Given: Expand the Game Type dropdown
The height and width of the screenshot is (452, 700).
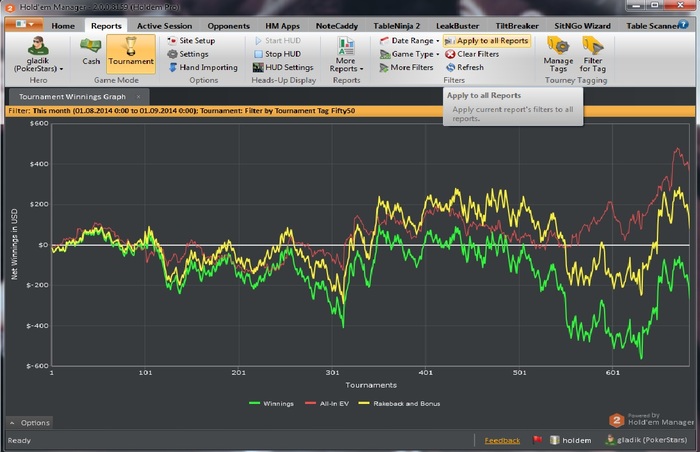Looking at the screenshot, I should [410, 54].
